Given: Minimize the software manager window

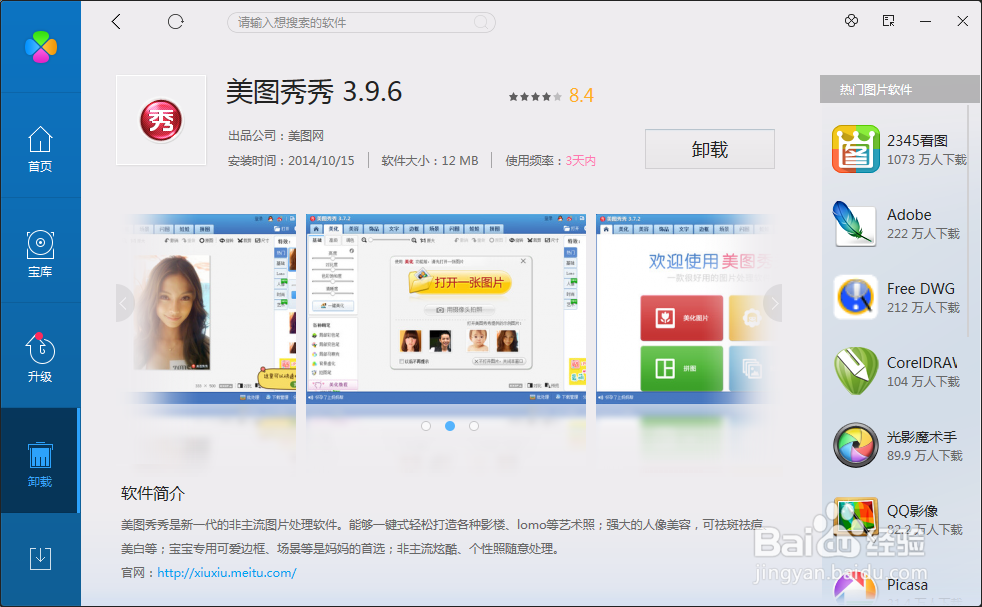Looking at the screenshot, I should click(925, 21).
